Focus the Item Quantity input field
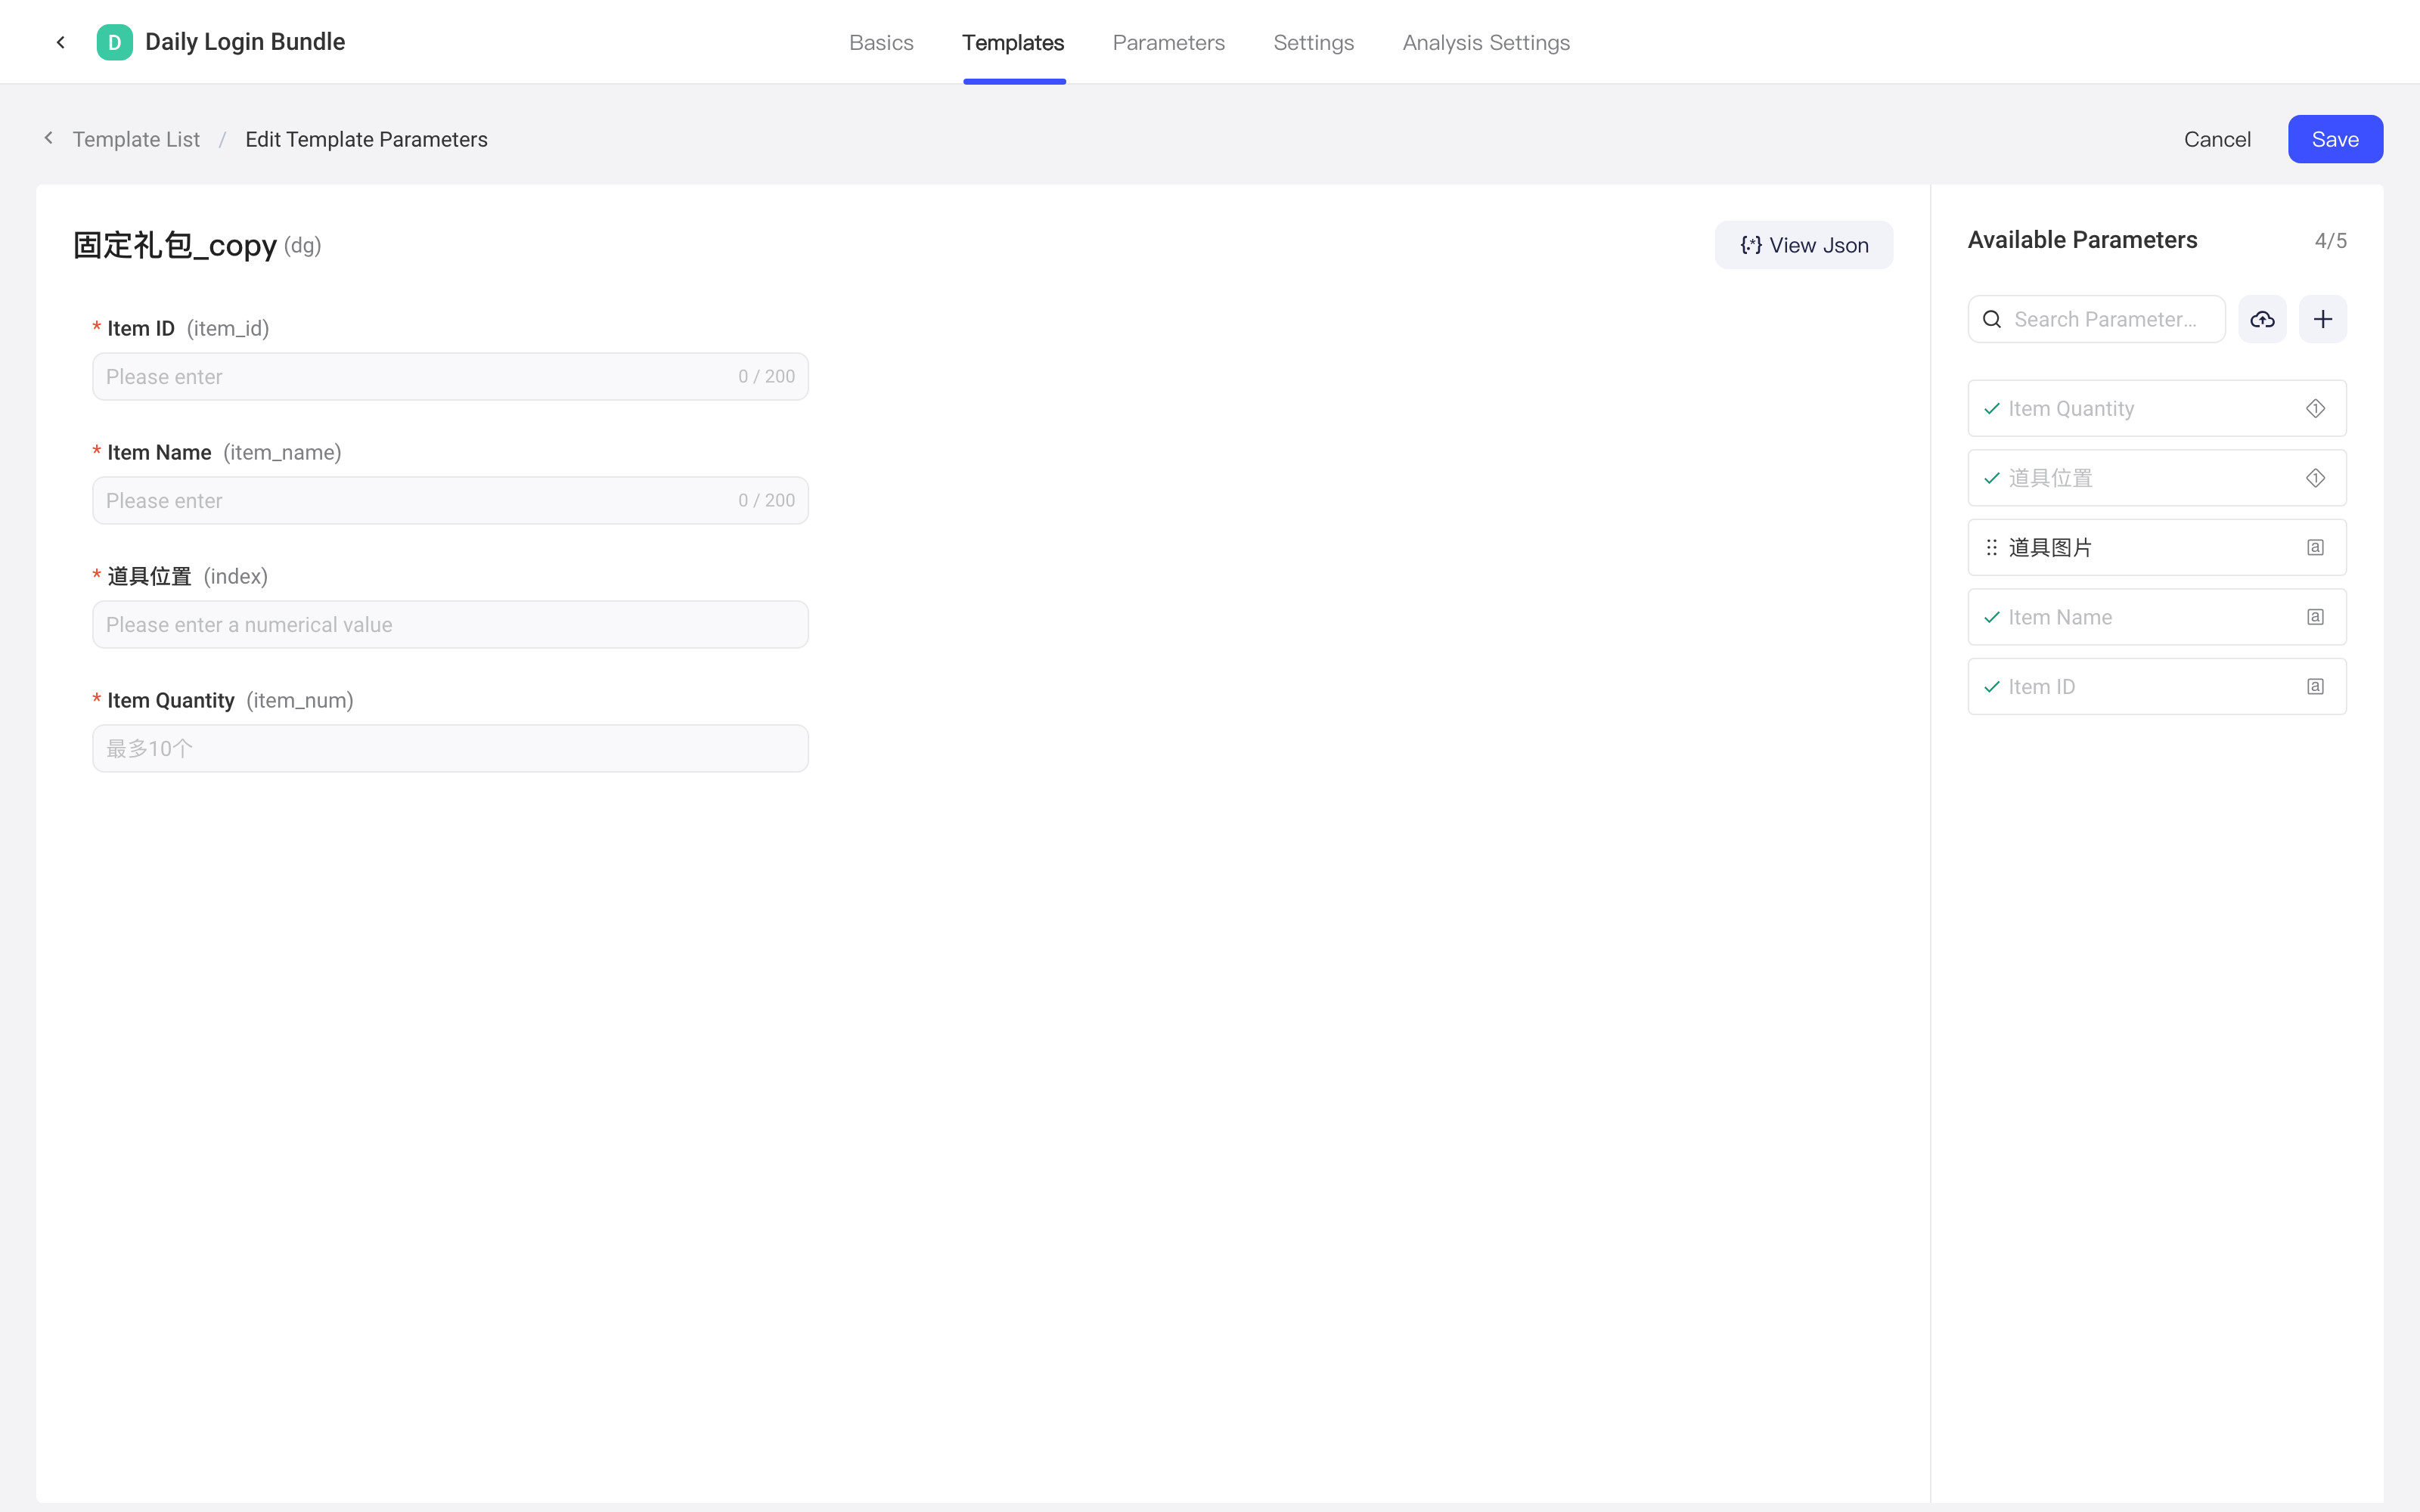The image size is (2420, 1512). (x=450, y=748)
